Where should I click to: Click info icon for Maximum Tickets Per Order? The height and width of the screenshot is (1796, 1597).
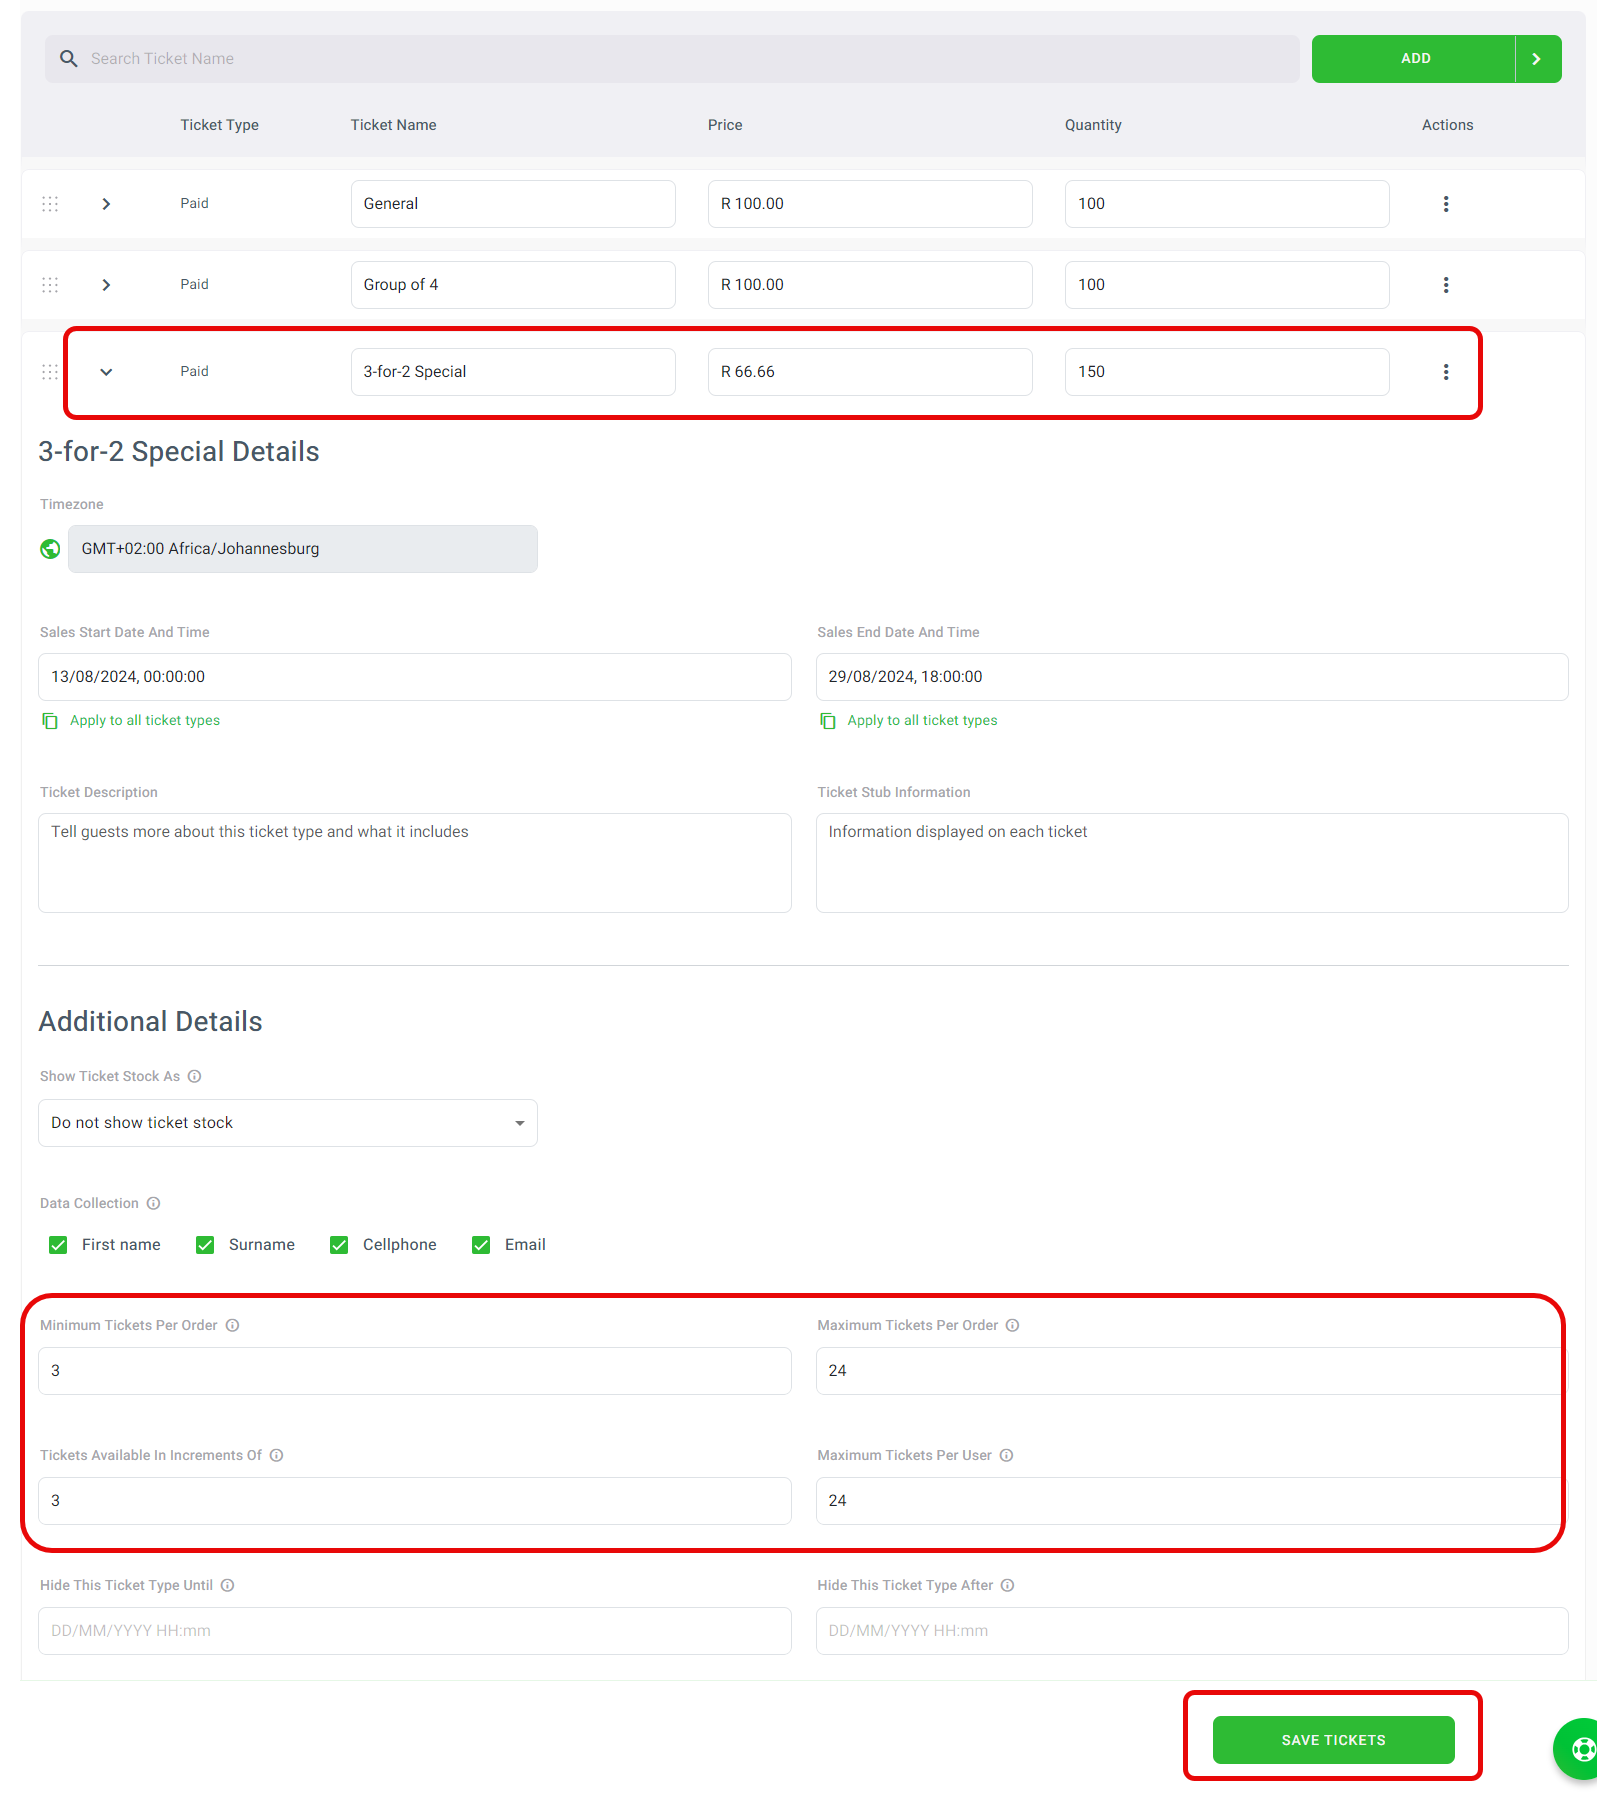(1013, 1326)
